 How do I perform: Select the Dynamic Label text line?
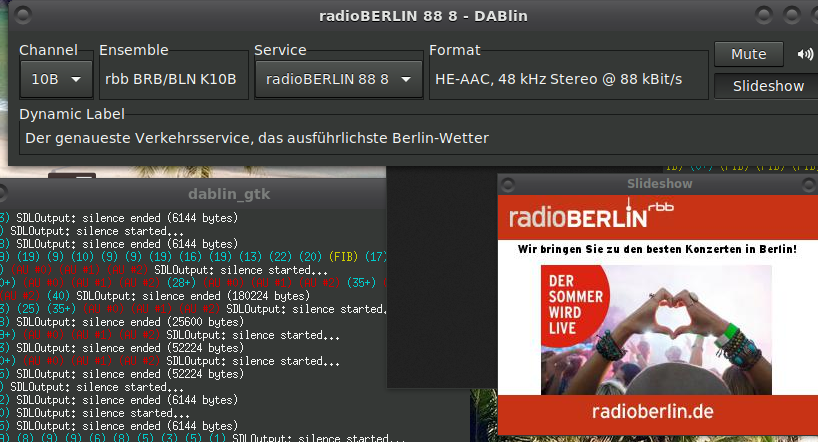(257, 138)
